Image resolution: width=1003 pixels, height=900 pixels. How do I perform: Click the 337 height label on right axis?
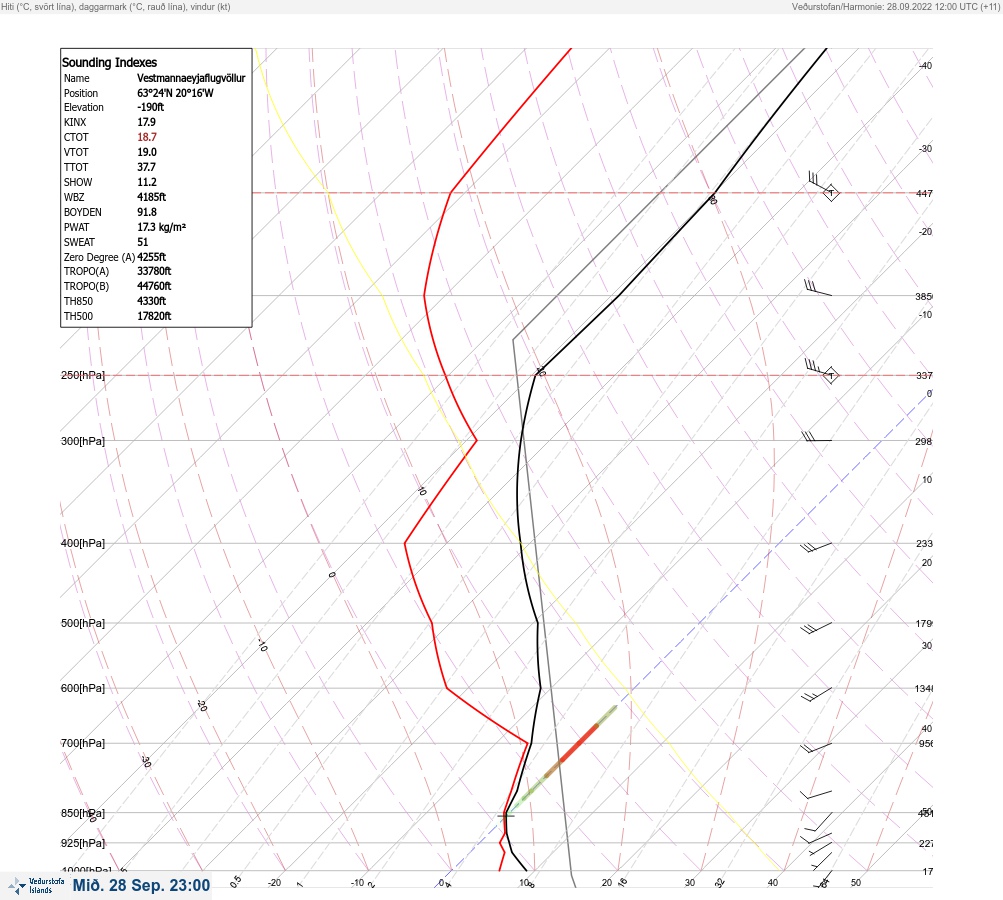click(x=924, y=375)
